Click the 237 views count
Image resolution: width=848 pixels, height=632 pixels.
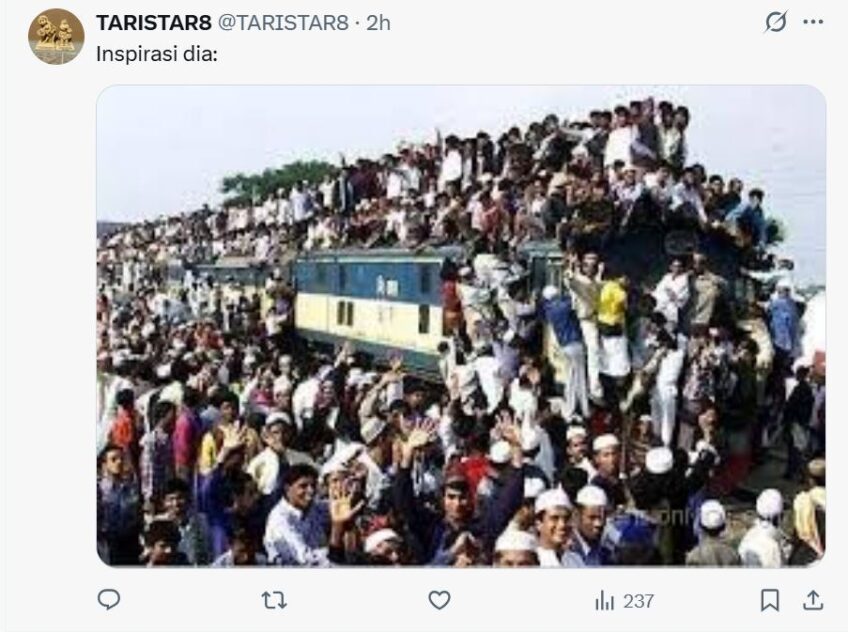click(639, 601)
